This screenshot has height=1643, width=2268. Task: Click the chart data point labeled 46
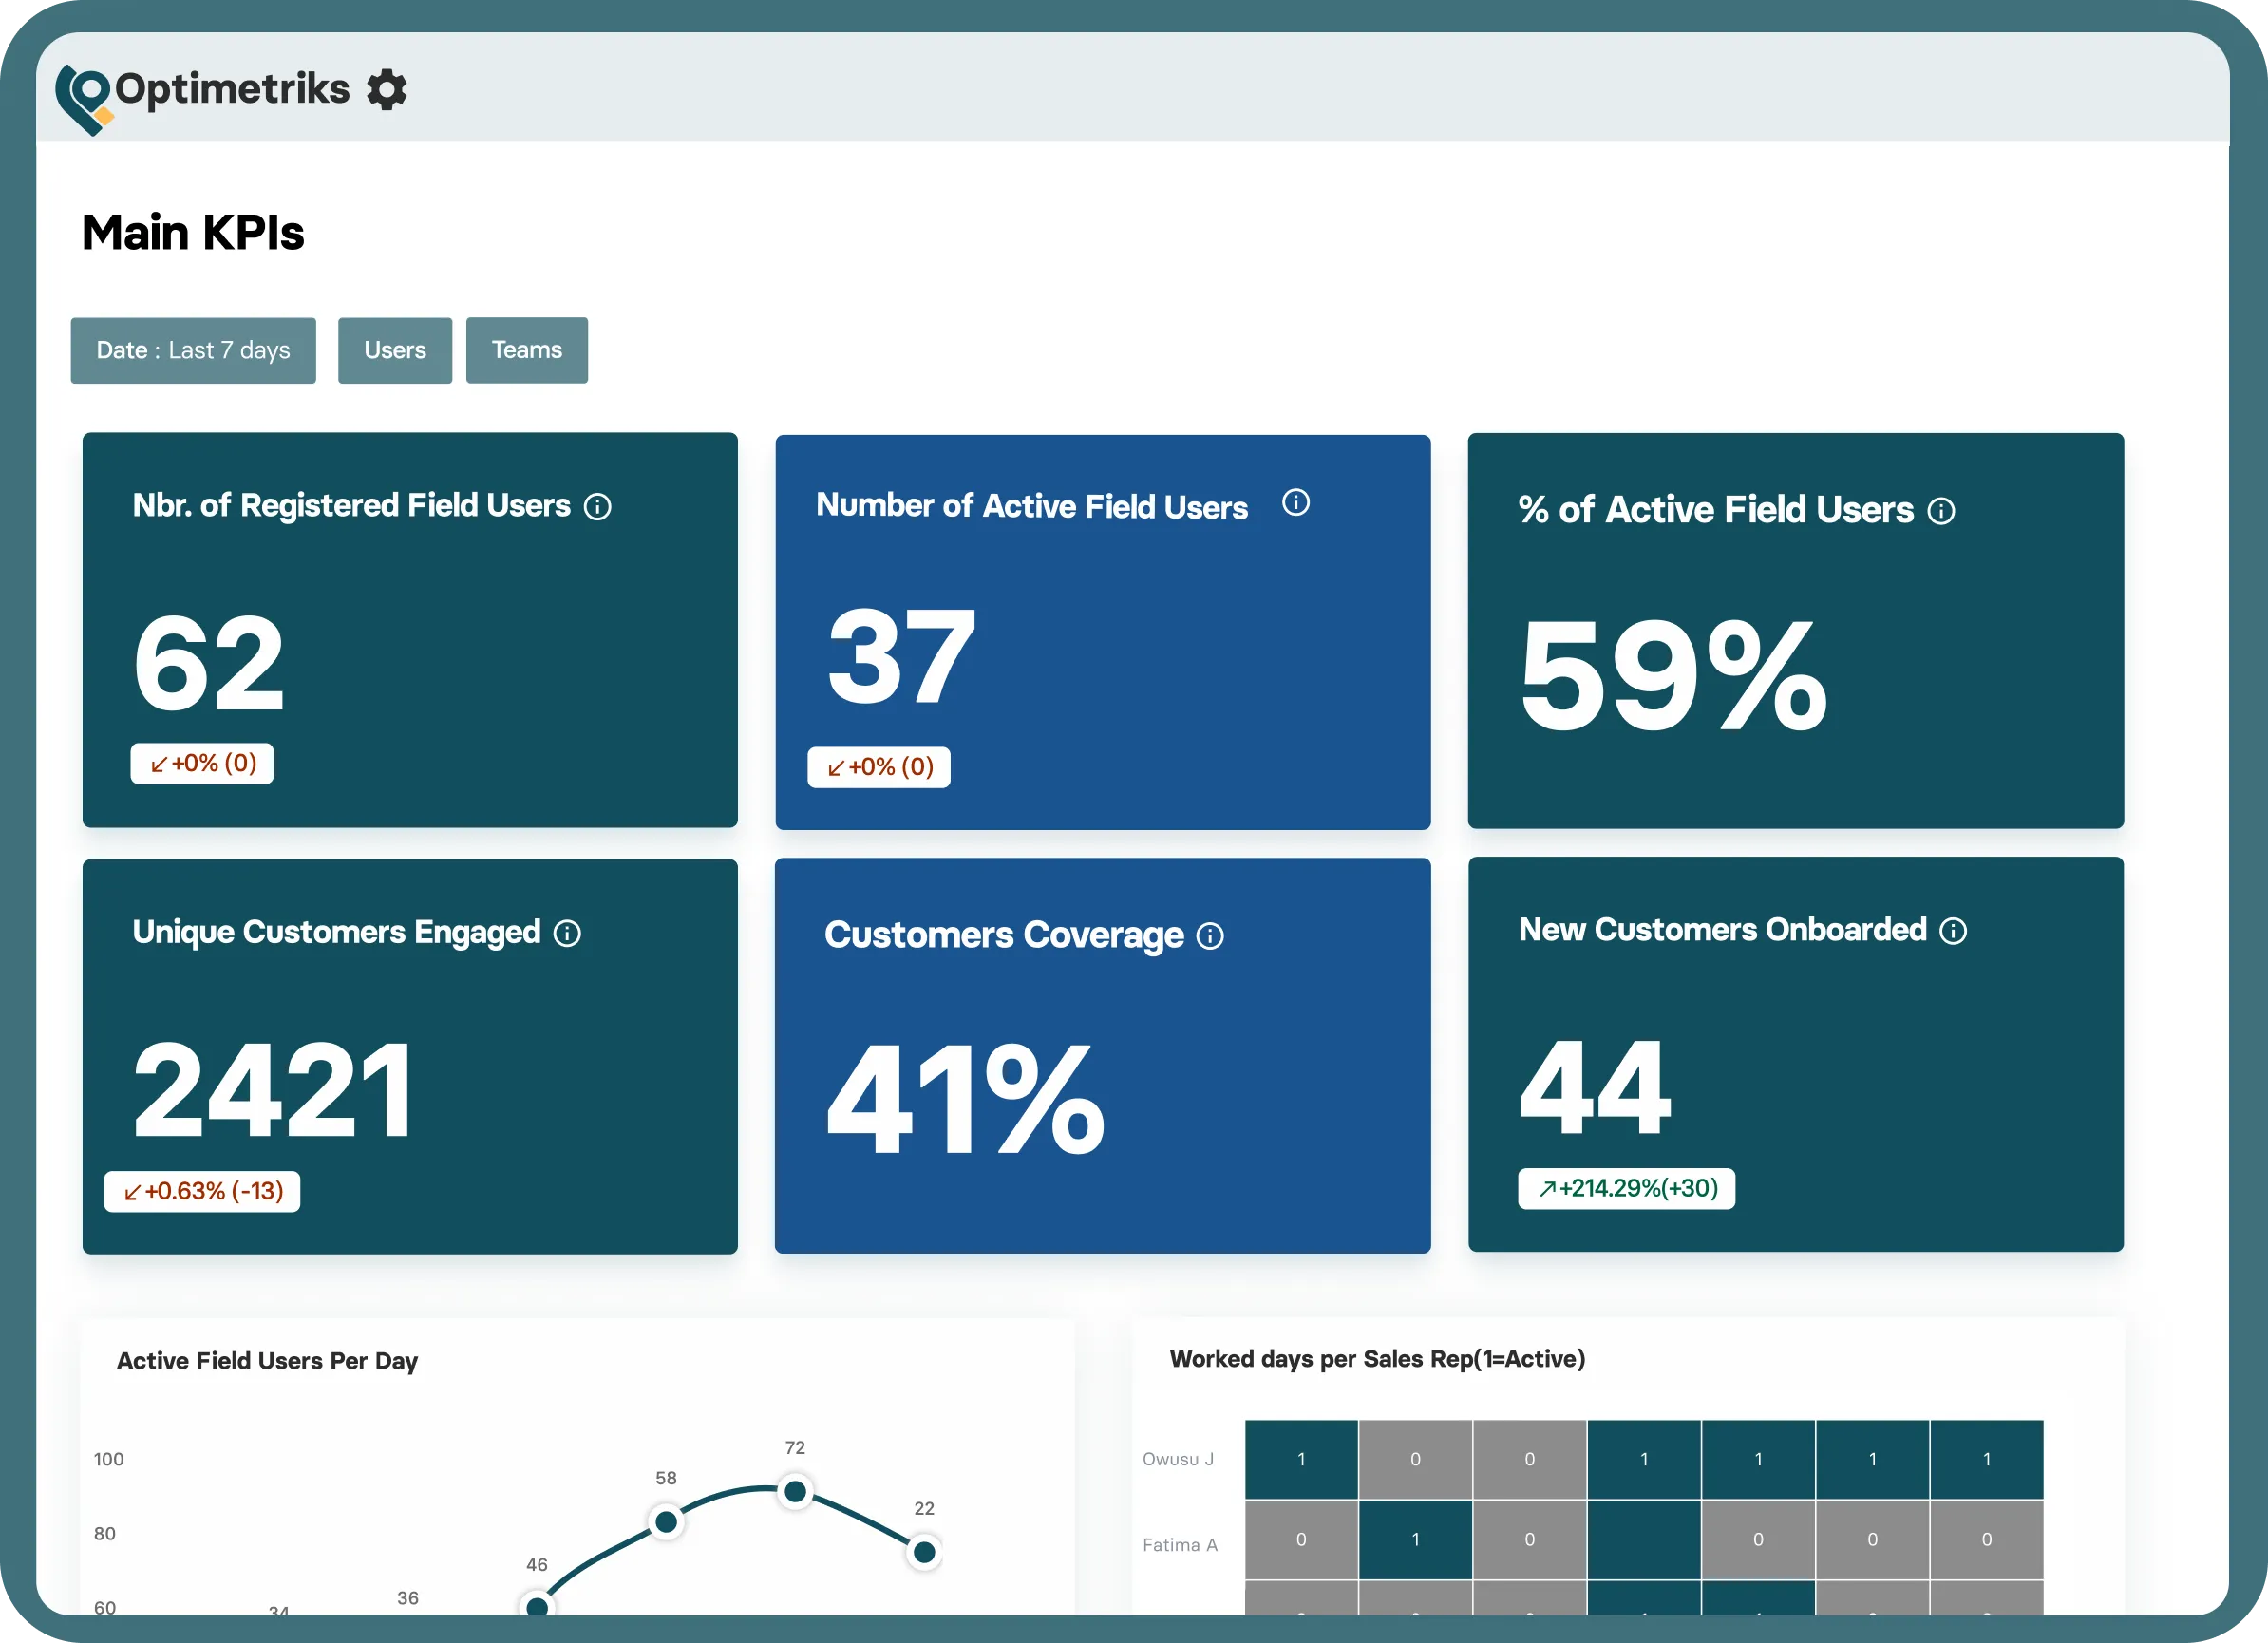coord(537,1604)
